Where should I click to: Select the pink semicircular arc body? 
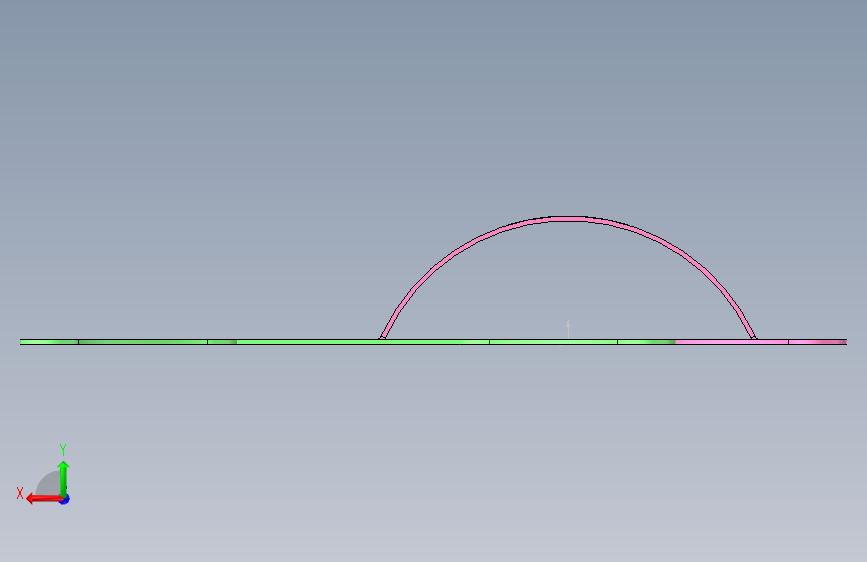(568, 220)
